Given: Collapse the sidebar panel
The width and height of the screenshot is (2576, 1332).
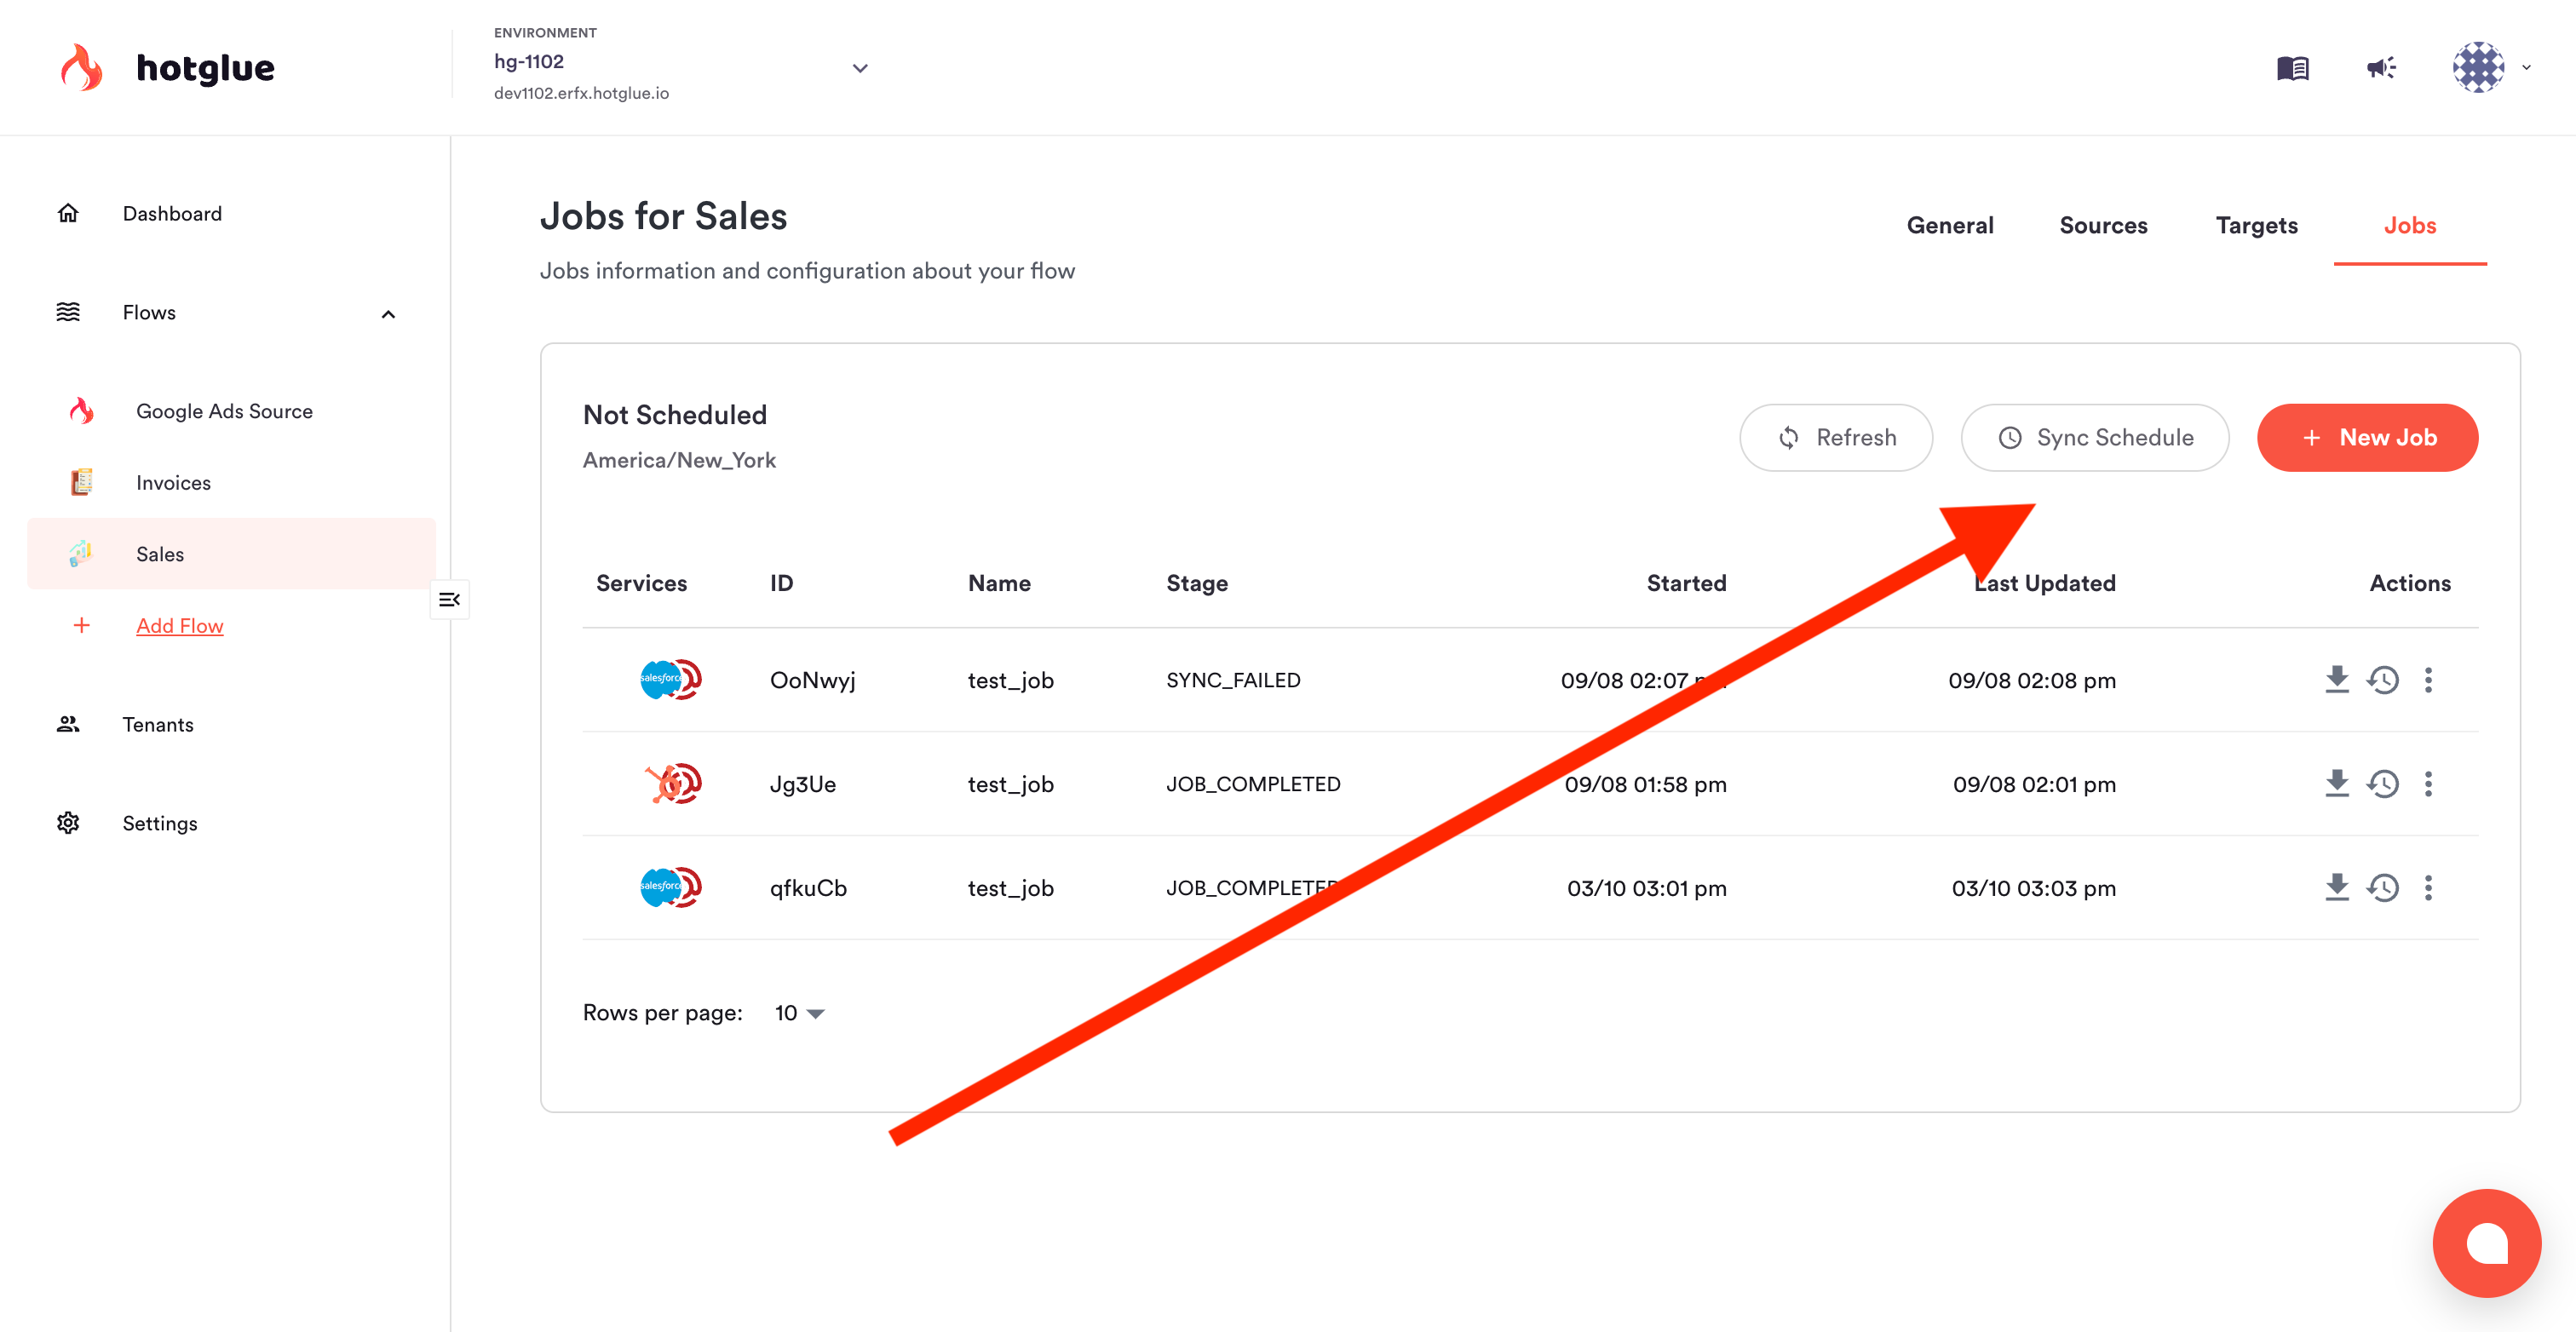Looking at the screenshot, I should [449, 600].
